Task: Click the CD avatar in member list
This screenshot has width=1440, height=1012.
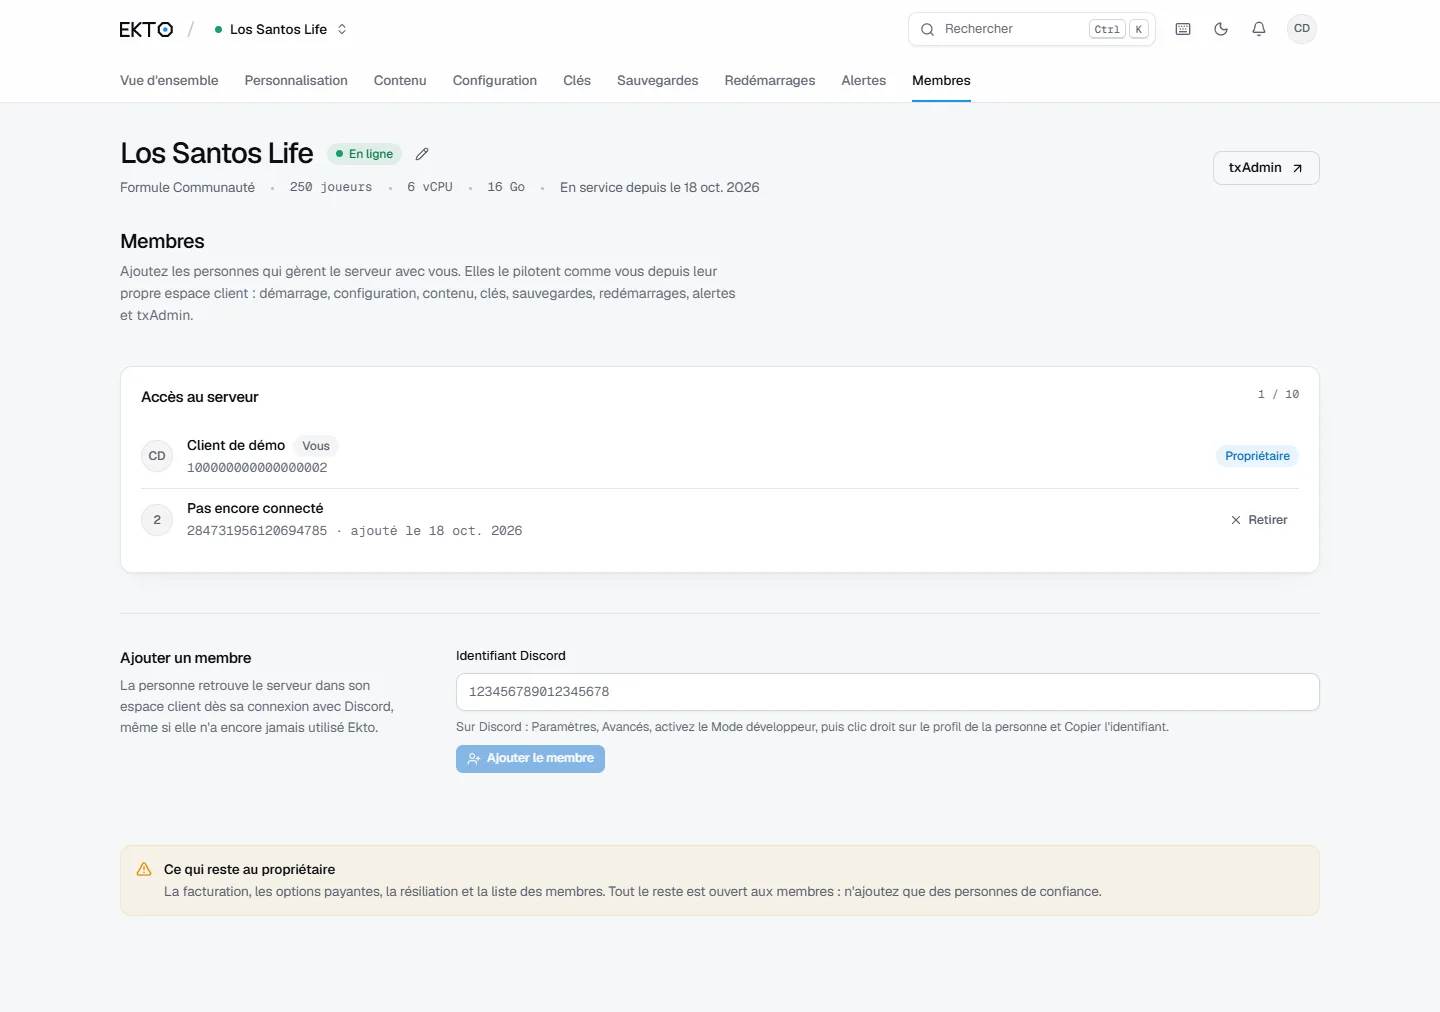Action: tap(157, 456)
